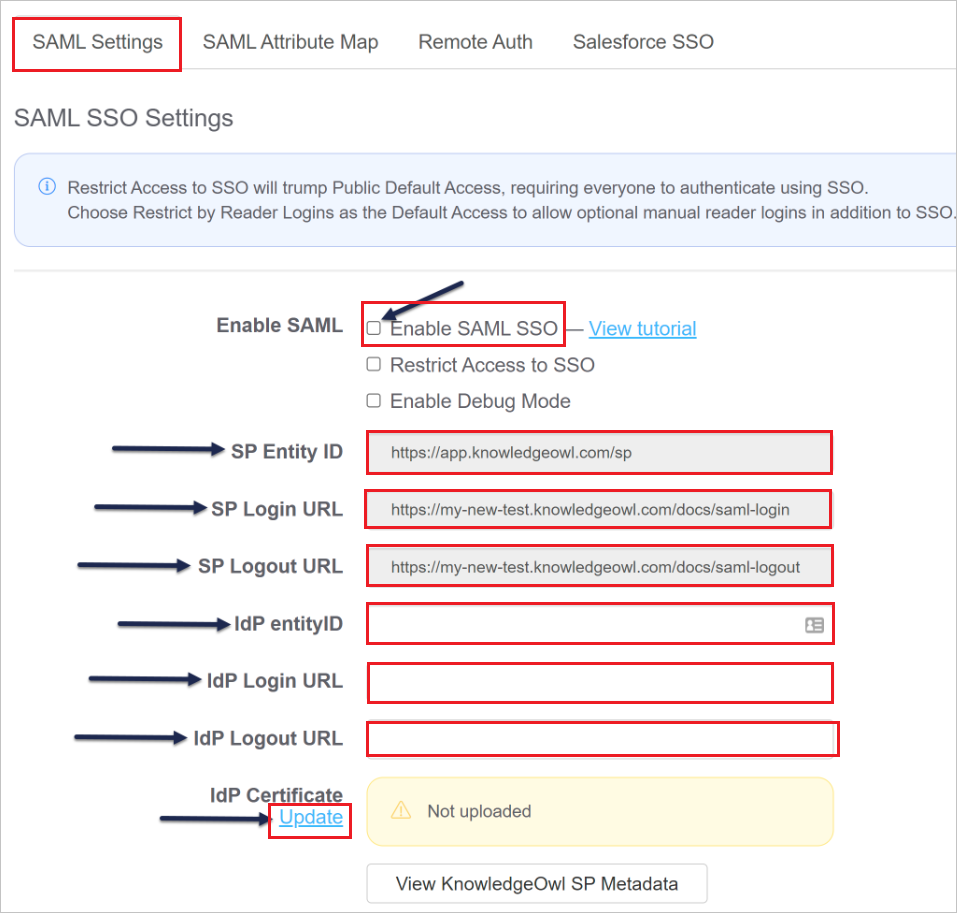Image resolution: width=957 pixels, height=913 pixels.
Task: Click the contact card icon in IdP entityID field
Action: [814, 623]
